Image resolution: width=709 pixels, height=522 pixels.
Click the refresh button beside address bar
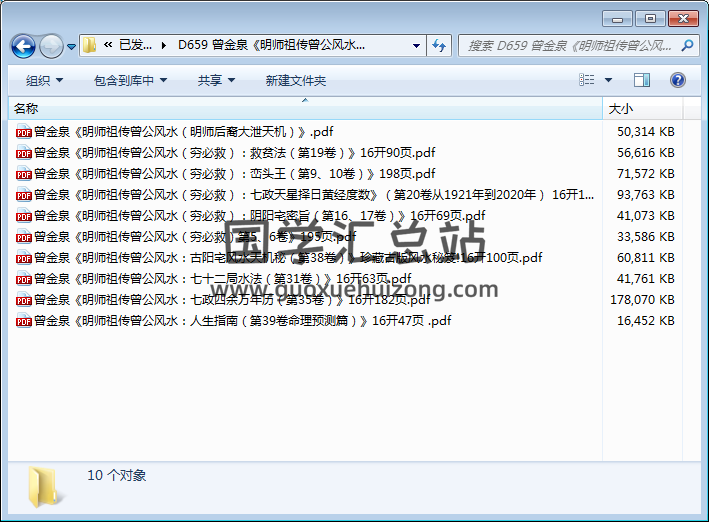pos(439,45)
